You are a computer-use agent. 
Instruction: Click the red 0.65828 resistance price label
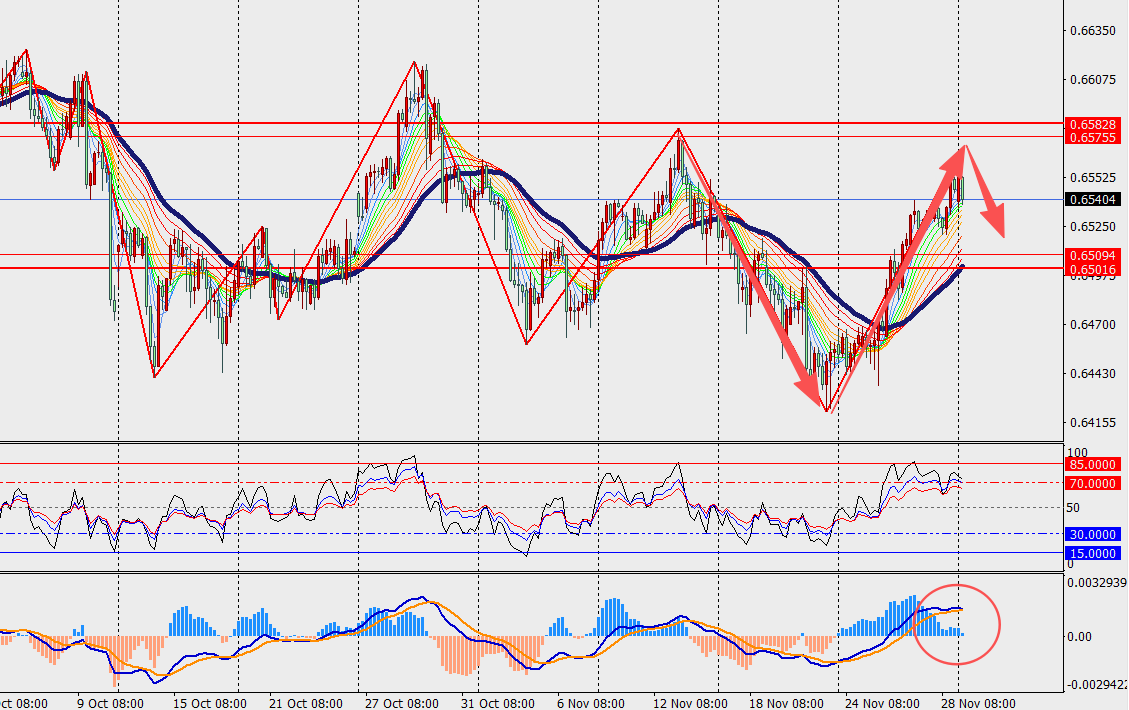(x=1092, y=123)
